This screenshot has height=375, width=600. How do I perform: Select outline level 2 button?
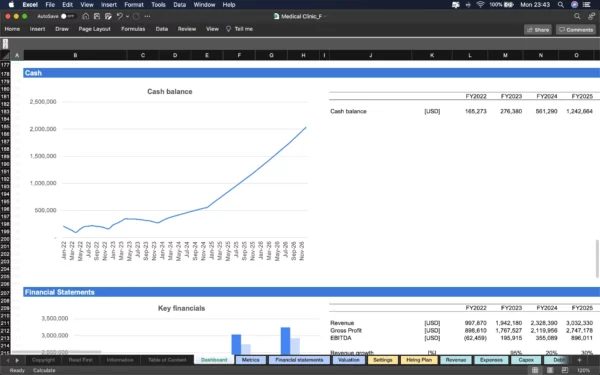coord(5,46)
